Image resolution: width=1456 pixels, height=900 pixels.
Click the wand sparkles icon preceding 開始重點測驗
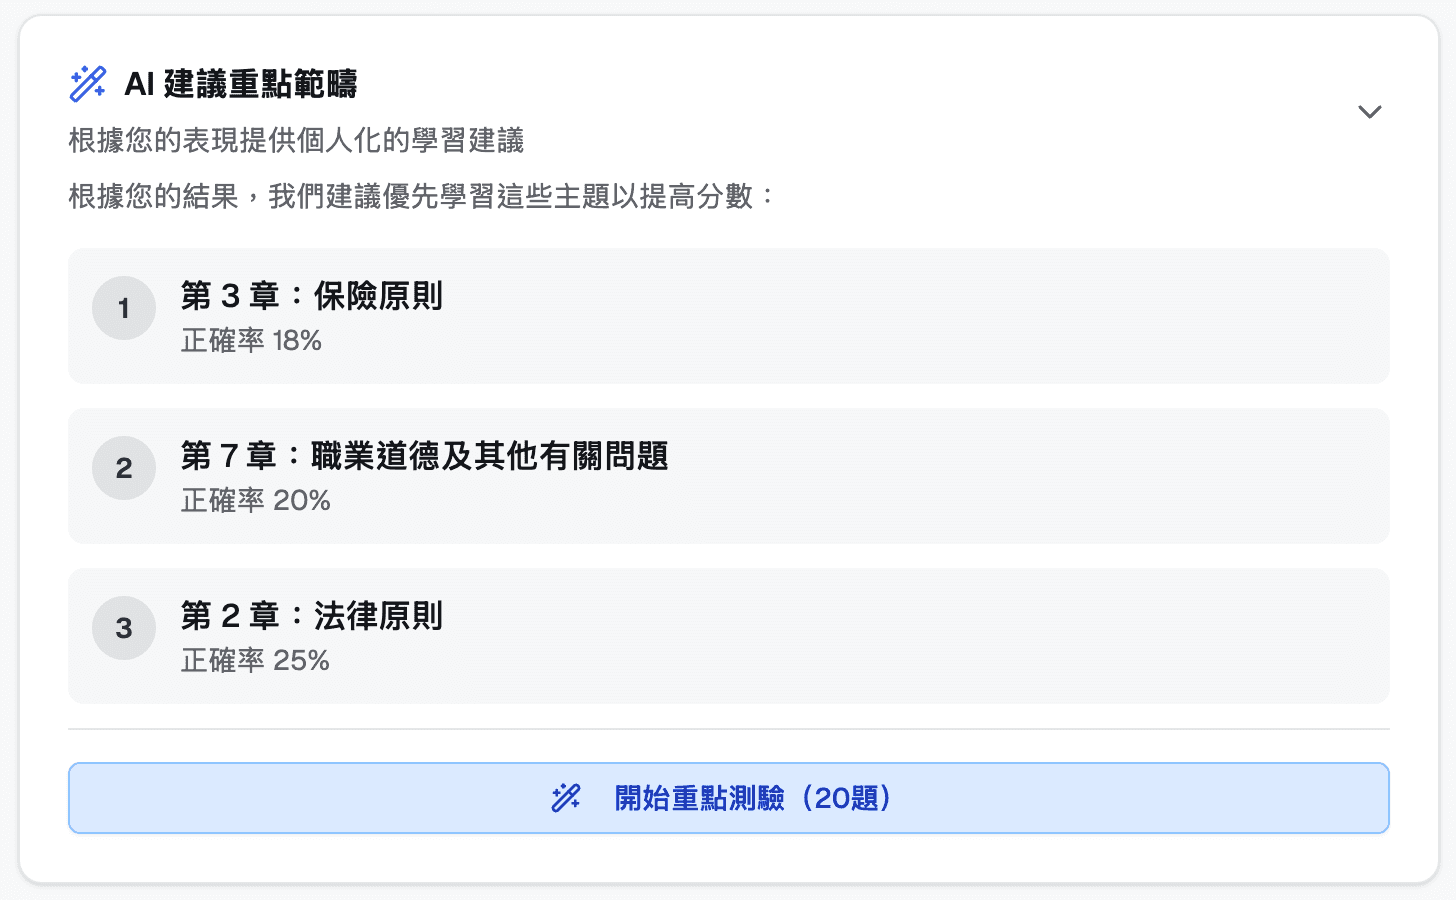click(566, 797)
